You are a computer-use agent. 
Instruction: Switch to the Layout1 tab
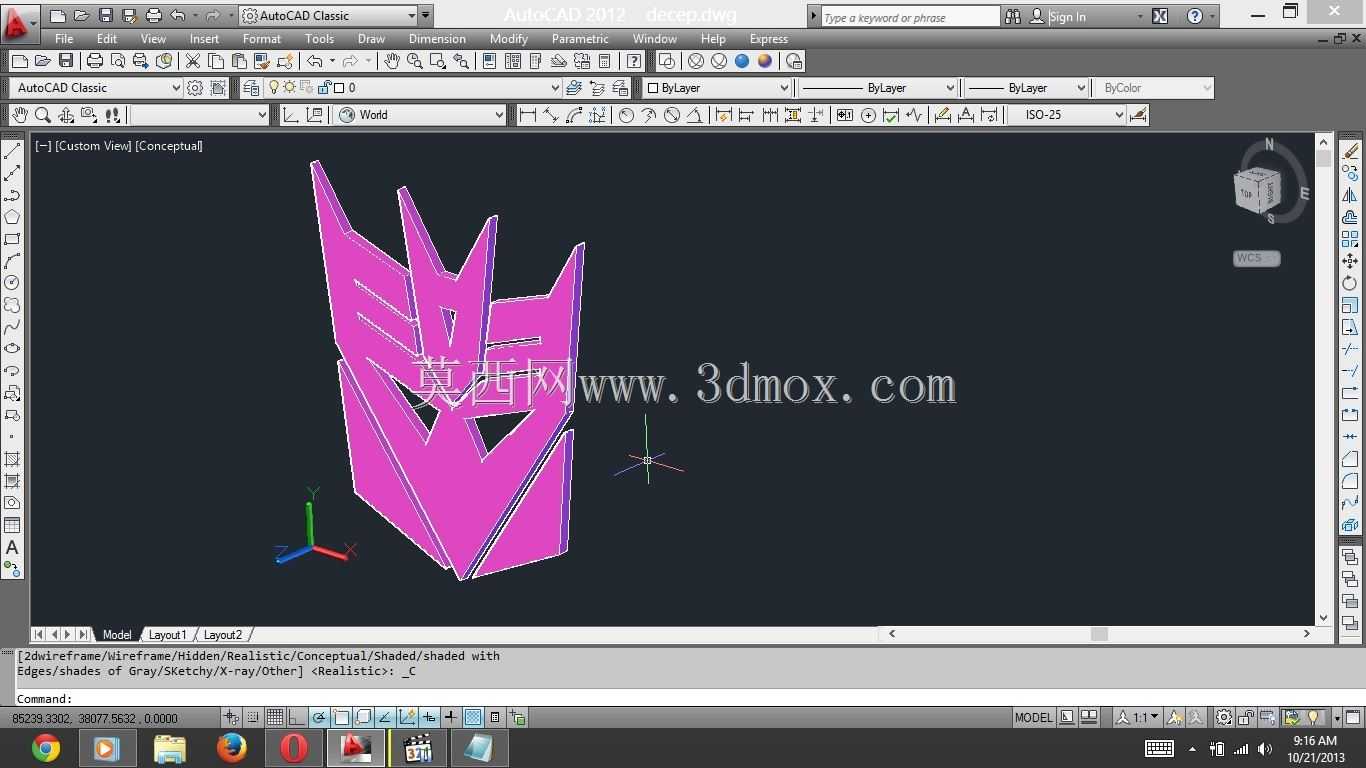tap(167, 635)
